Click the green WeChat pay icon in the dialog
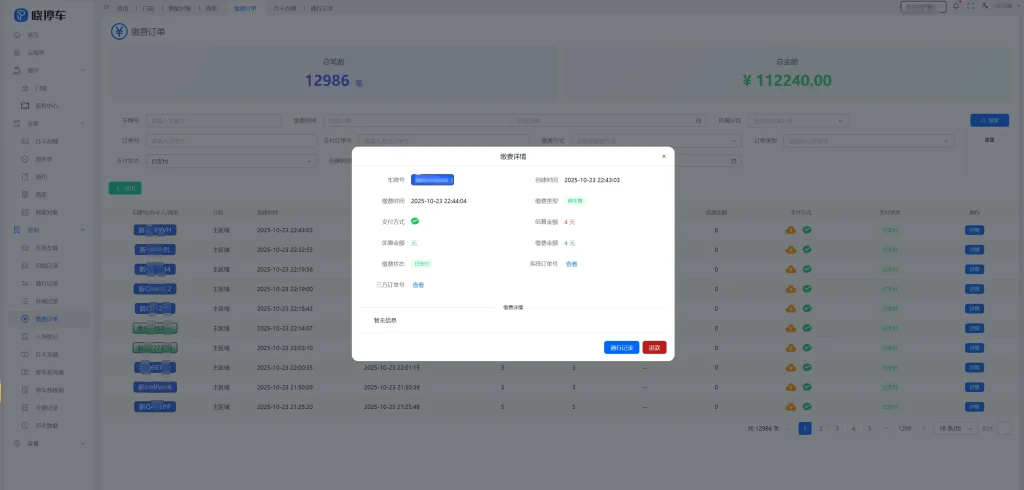Viewport: 1024px width, 490px height. pos(415,221)
